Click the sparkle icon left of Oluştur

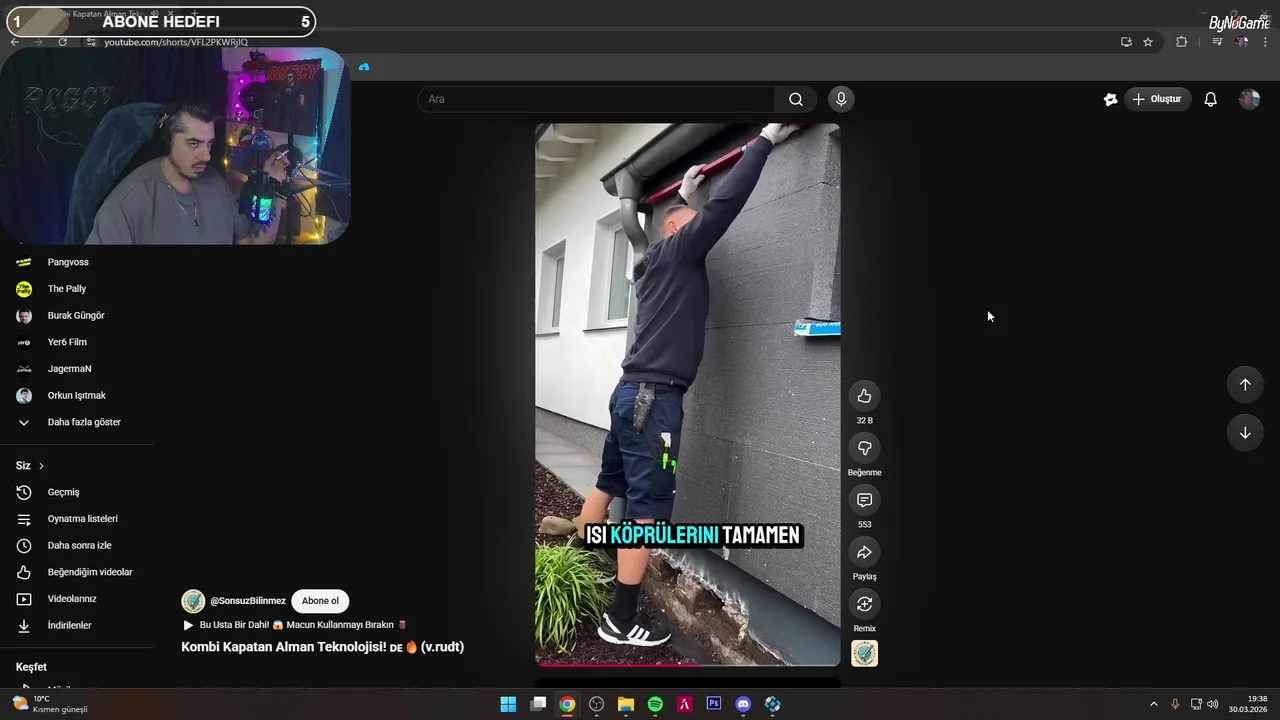[x=1110, y=99]
